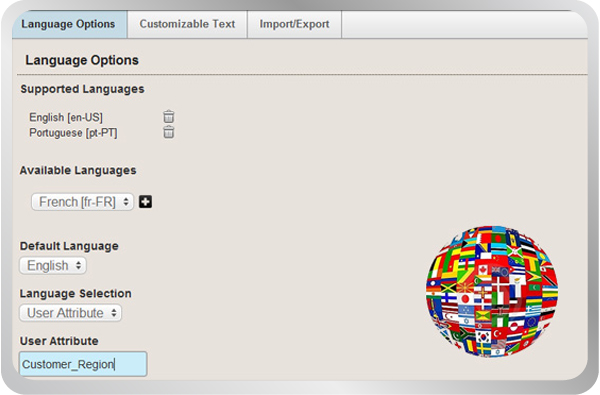Select the English [en-US] list entry
This screenshot has width=600, height=395.
(x=66, y=117)
